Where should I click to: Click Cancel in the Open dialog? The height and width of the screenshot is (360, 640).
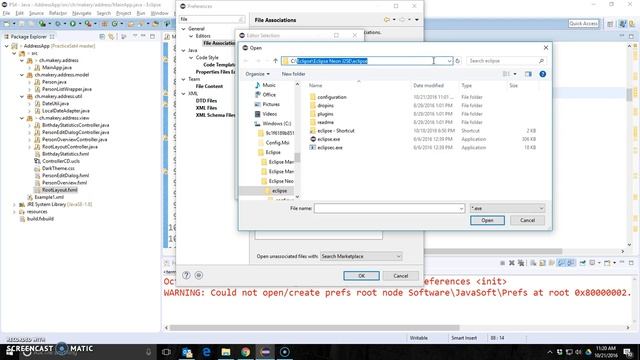coord(527,220)
